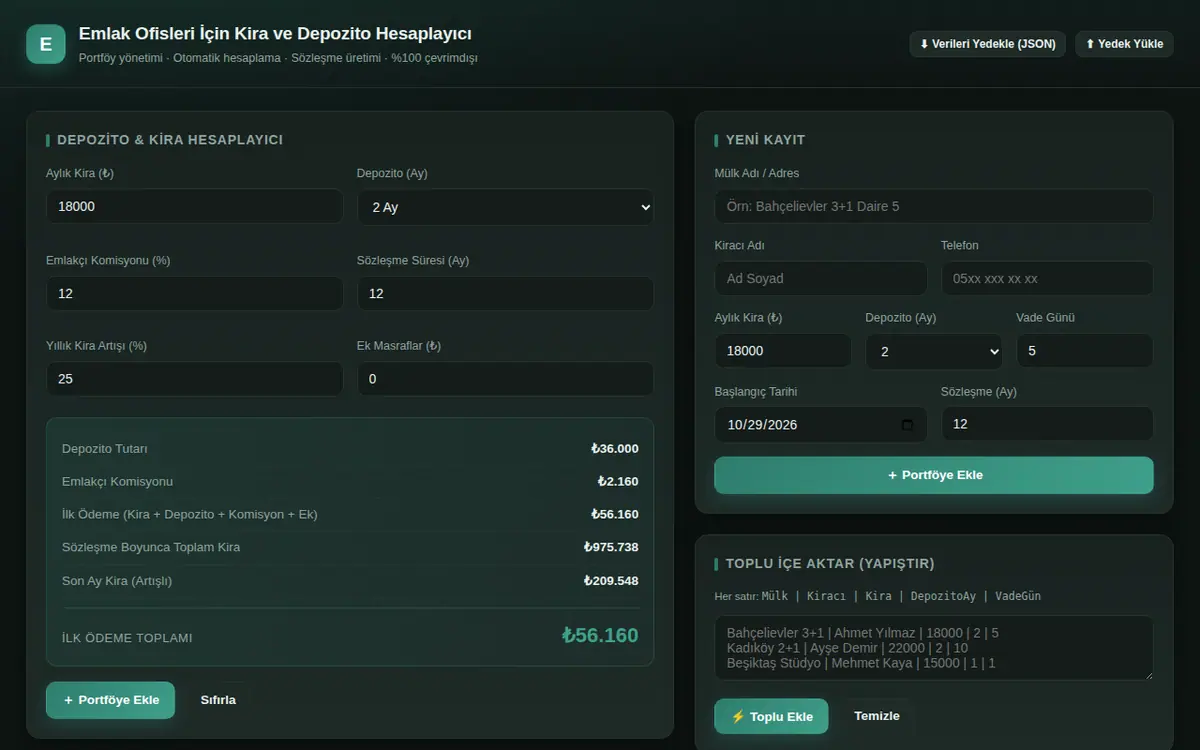Click the Depozito Tutarı value ₺36.000

click(x=614, y=449)
